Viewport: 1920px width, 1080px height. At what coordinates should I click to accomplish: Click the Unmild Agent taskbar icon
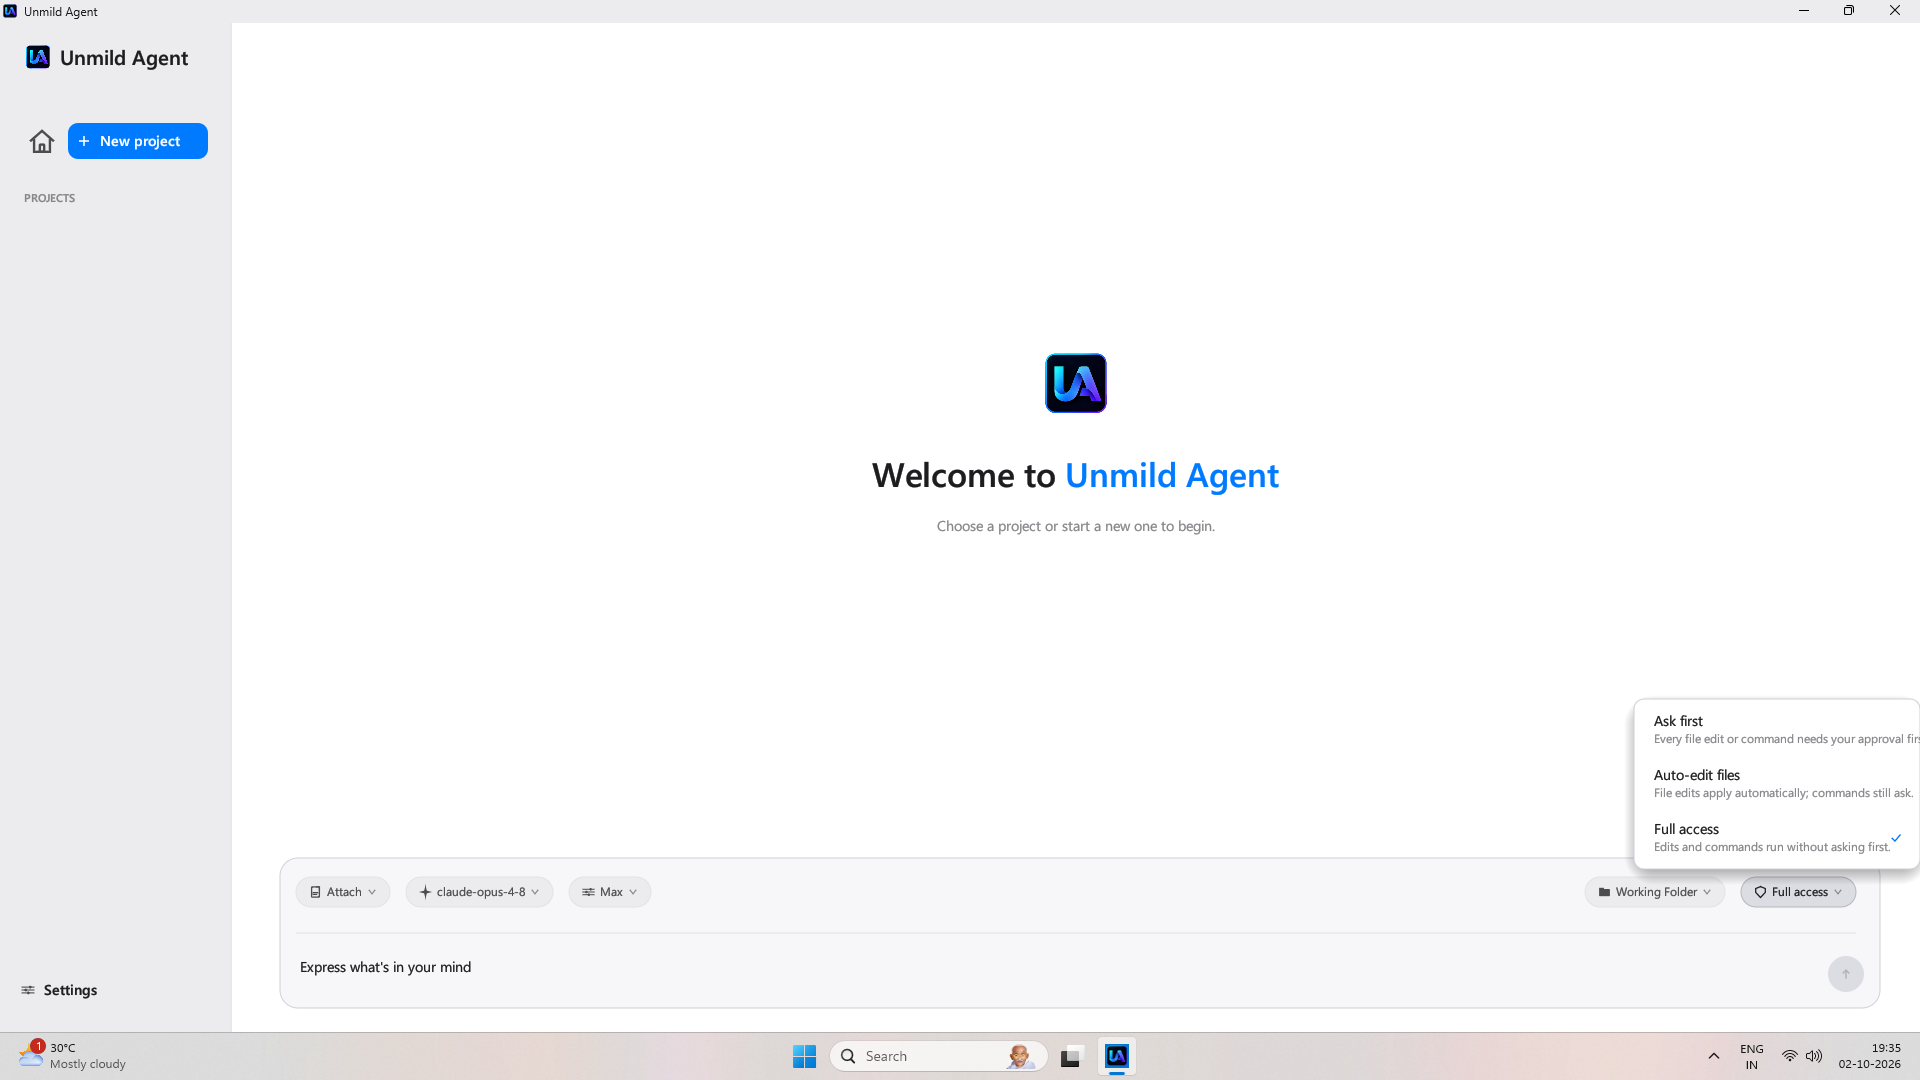point(1117,1056)
